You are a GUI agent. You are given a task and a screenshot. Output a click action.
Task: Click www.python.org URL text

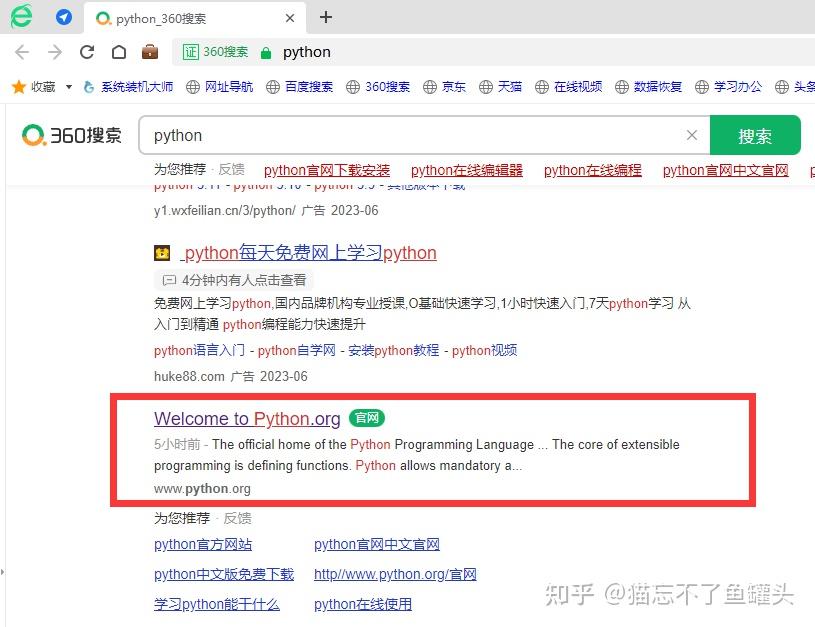pos(202,489)
